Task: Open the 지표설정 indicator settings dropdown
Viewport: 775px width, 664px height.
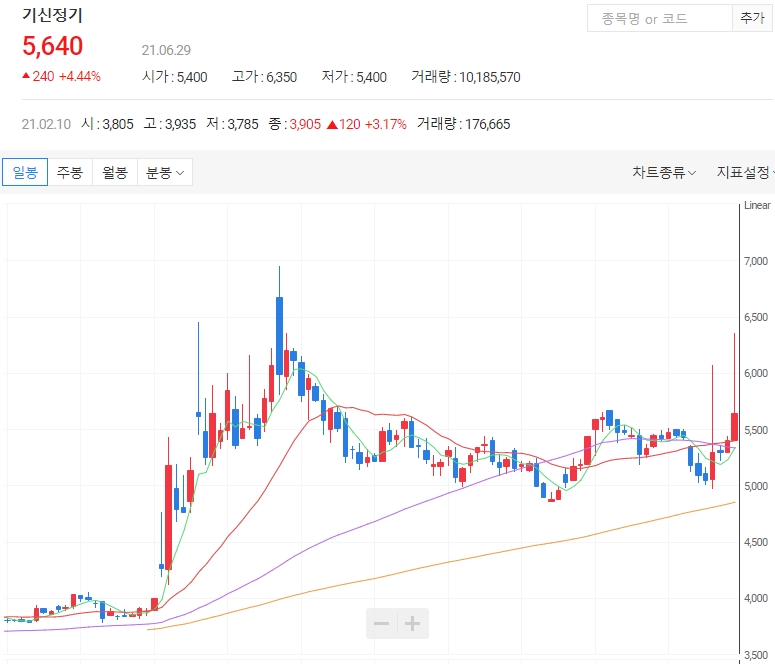Action: tap(745, 173)
